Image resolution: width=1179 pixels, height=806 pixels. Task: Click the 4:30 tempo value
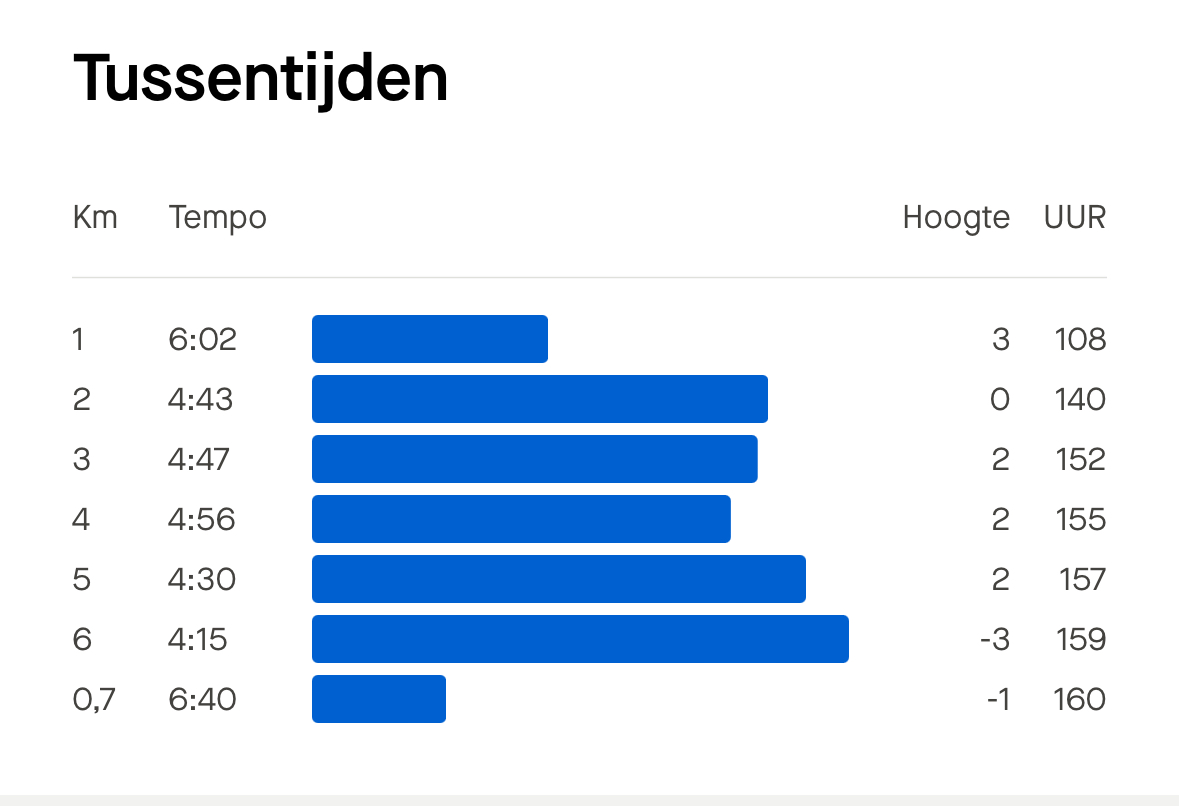click(x=202, y=580)
